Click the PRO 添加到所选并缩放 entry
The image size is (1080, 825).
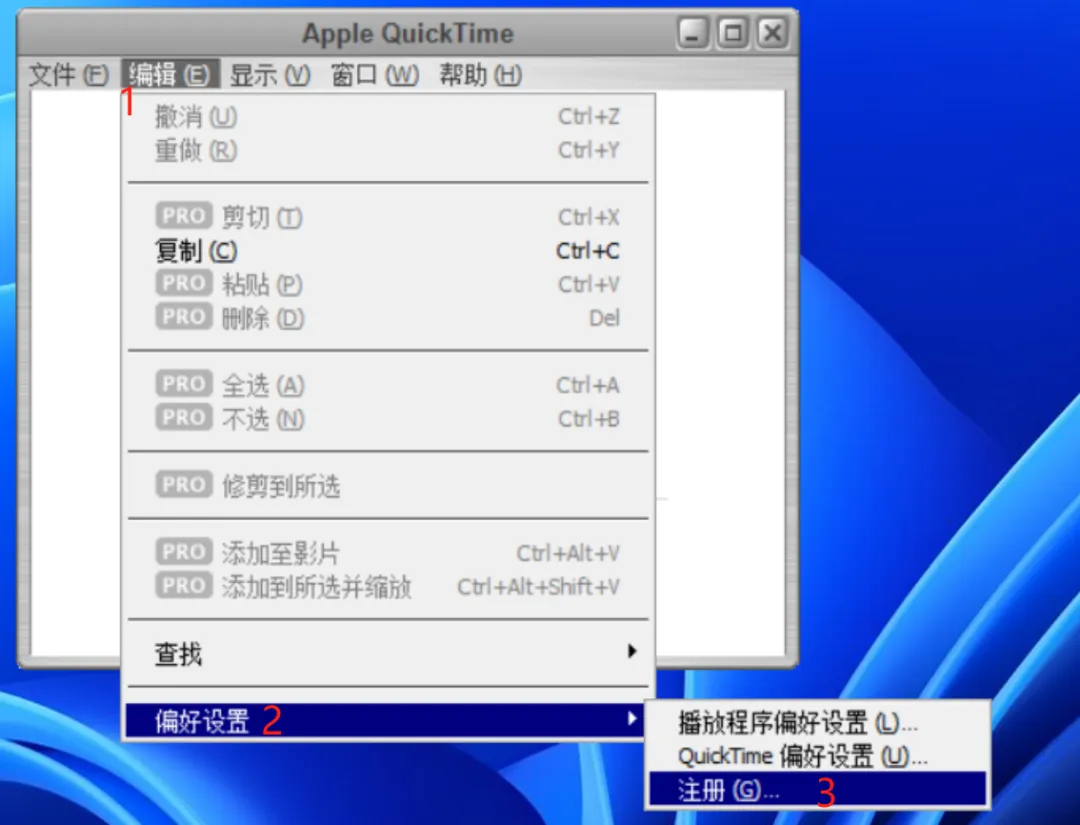pyautogui.click(x=388, y=587)
